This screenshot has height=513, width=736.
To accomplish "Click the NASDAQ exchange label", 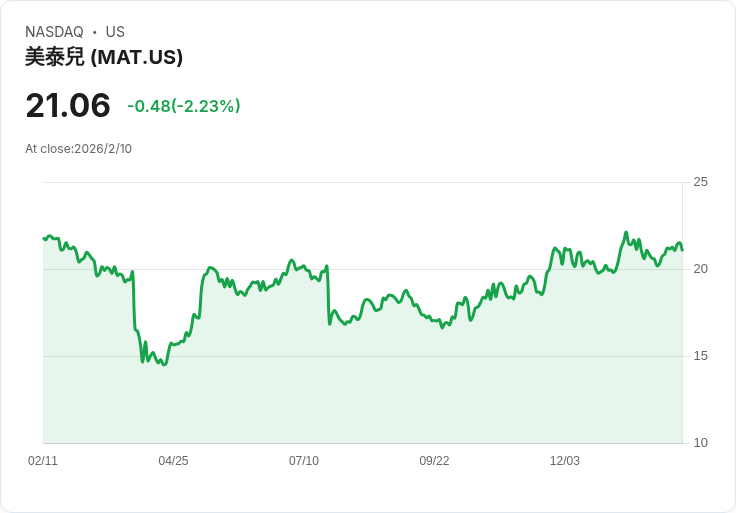I will point(54,32).
